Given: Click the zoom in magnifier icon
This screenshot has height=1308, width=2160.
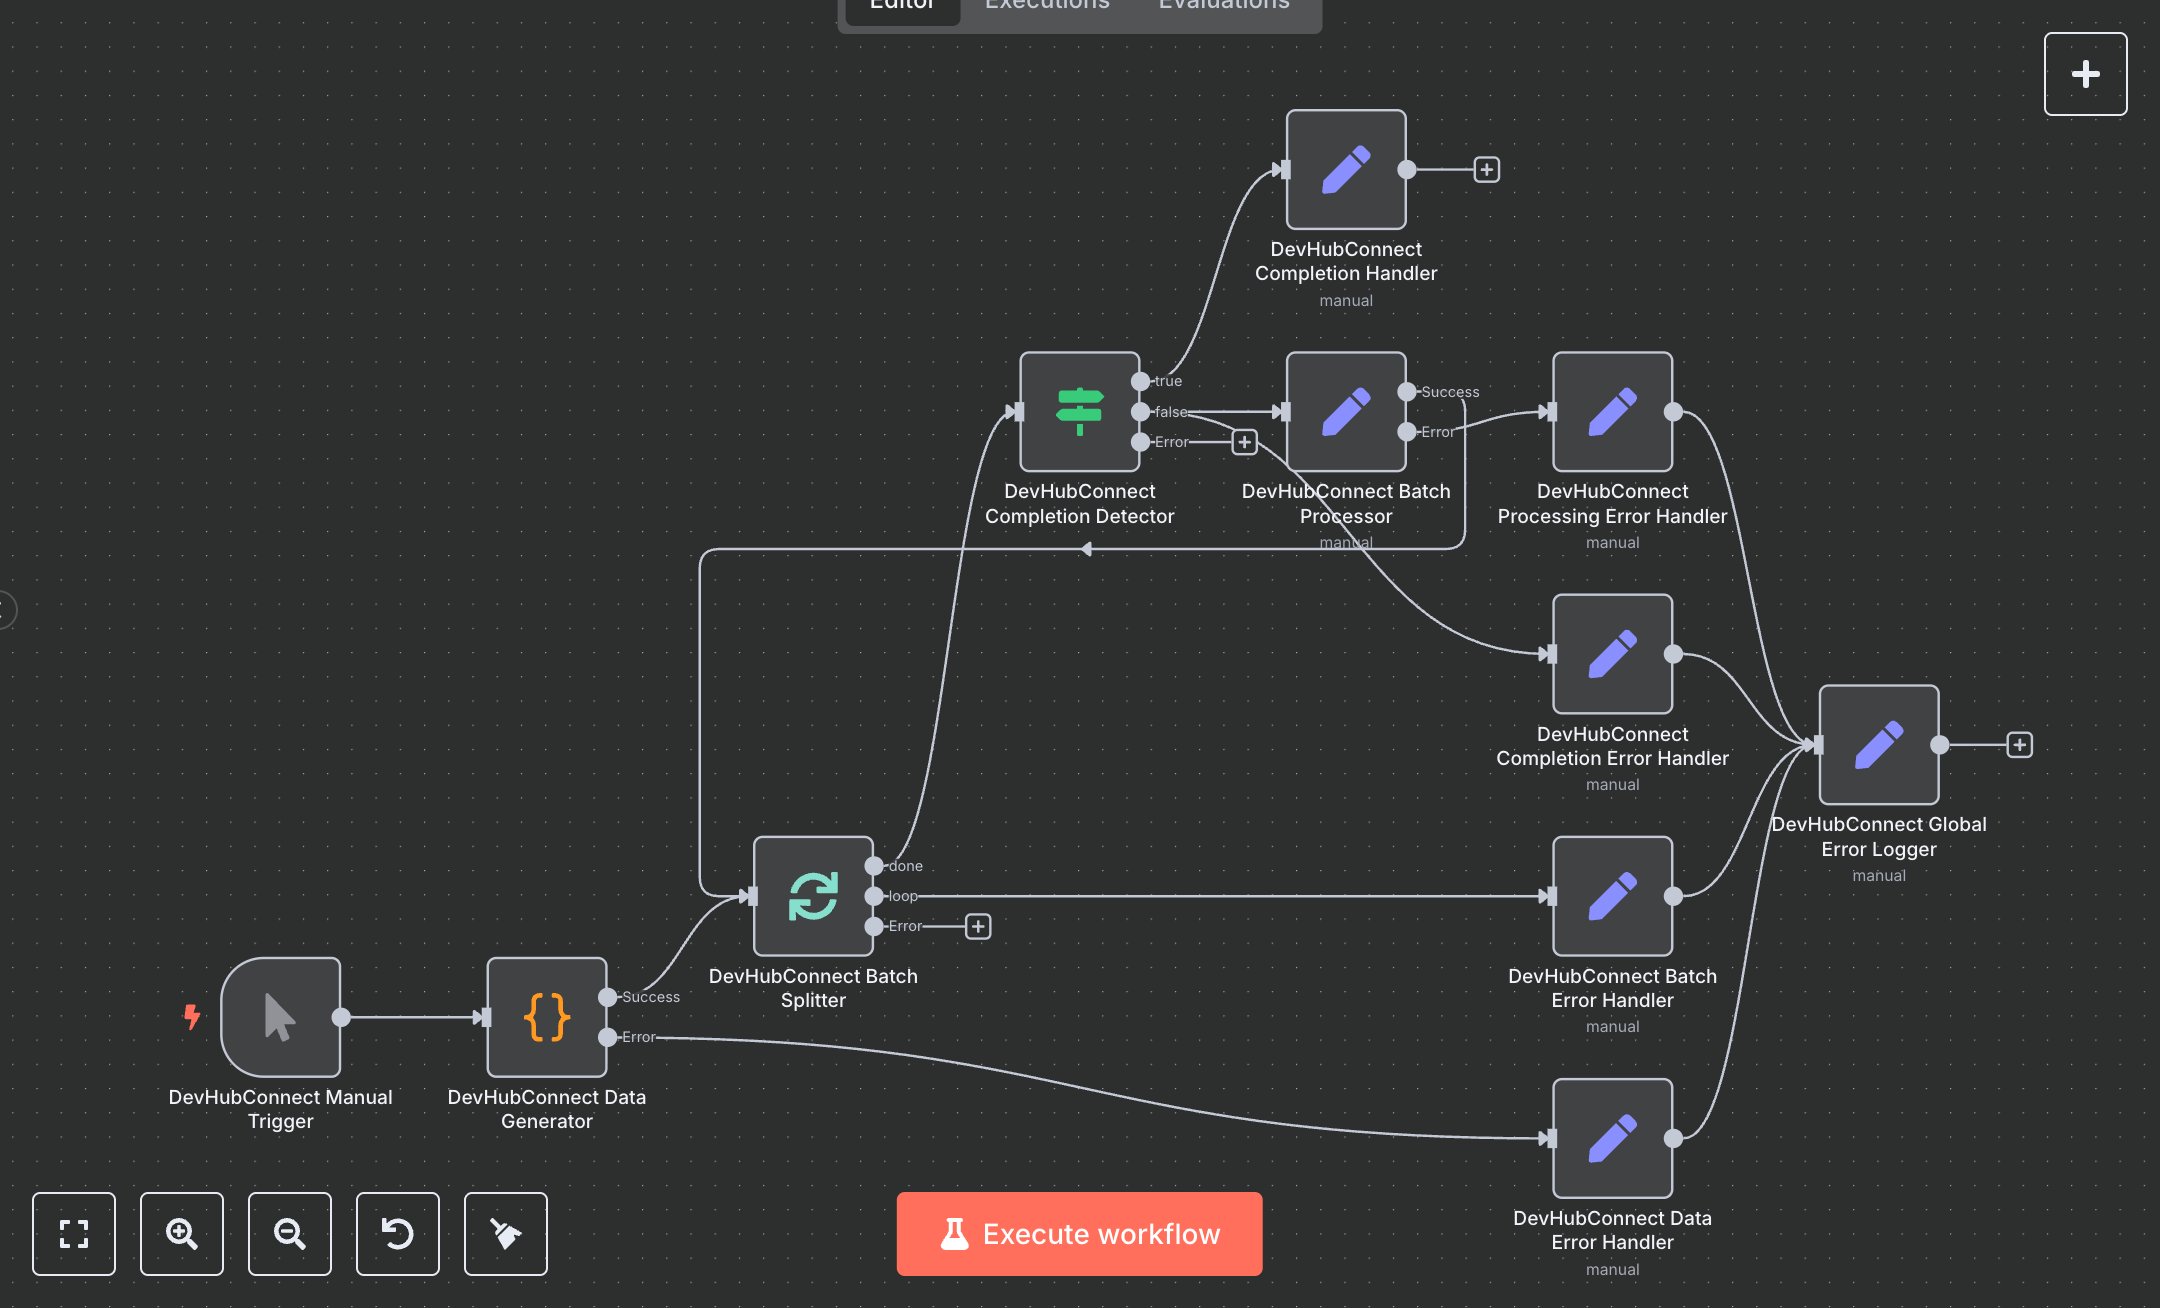Looking at the screenshot, I should click(181, 1234).
